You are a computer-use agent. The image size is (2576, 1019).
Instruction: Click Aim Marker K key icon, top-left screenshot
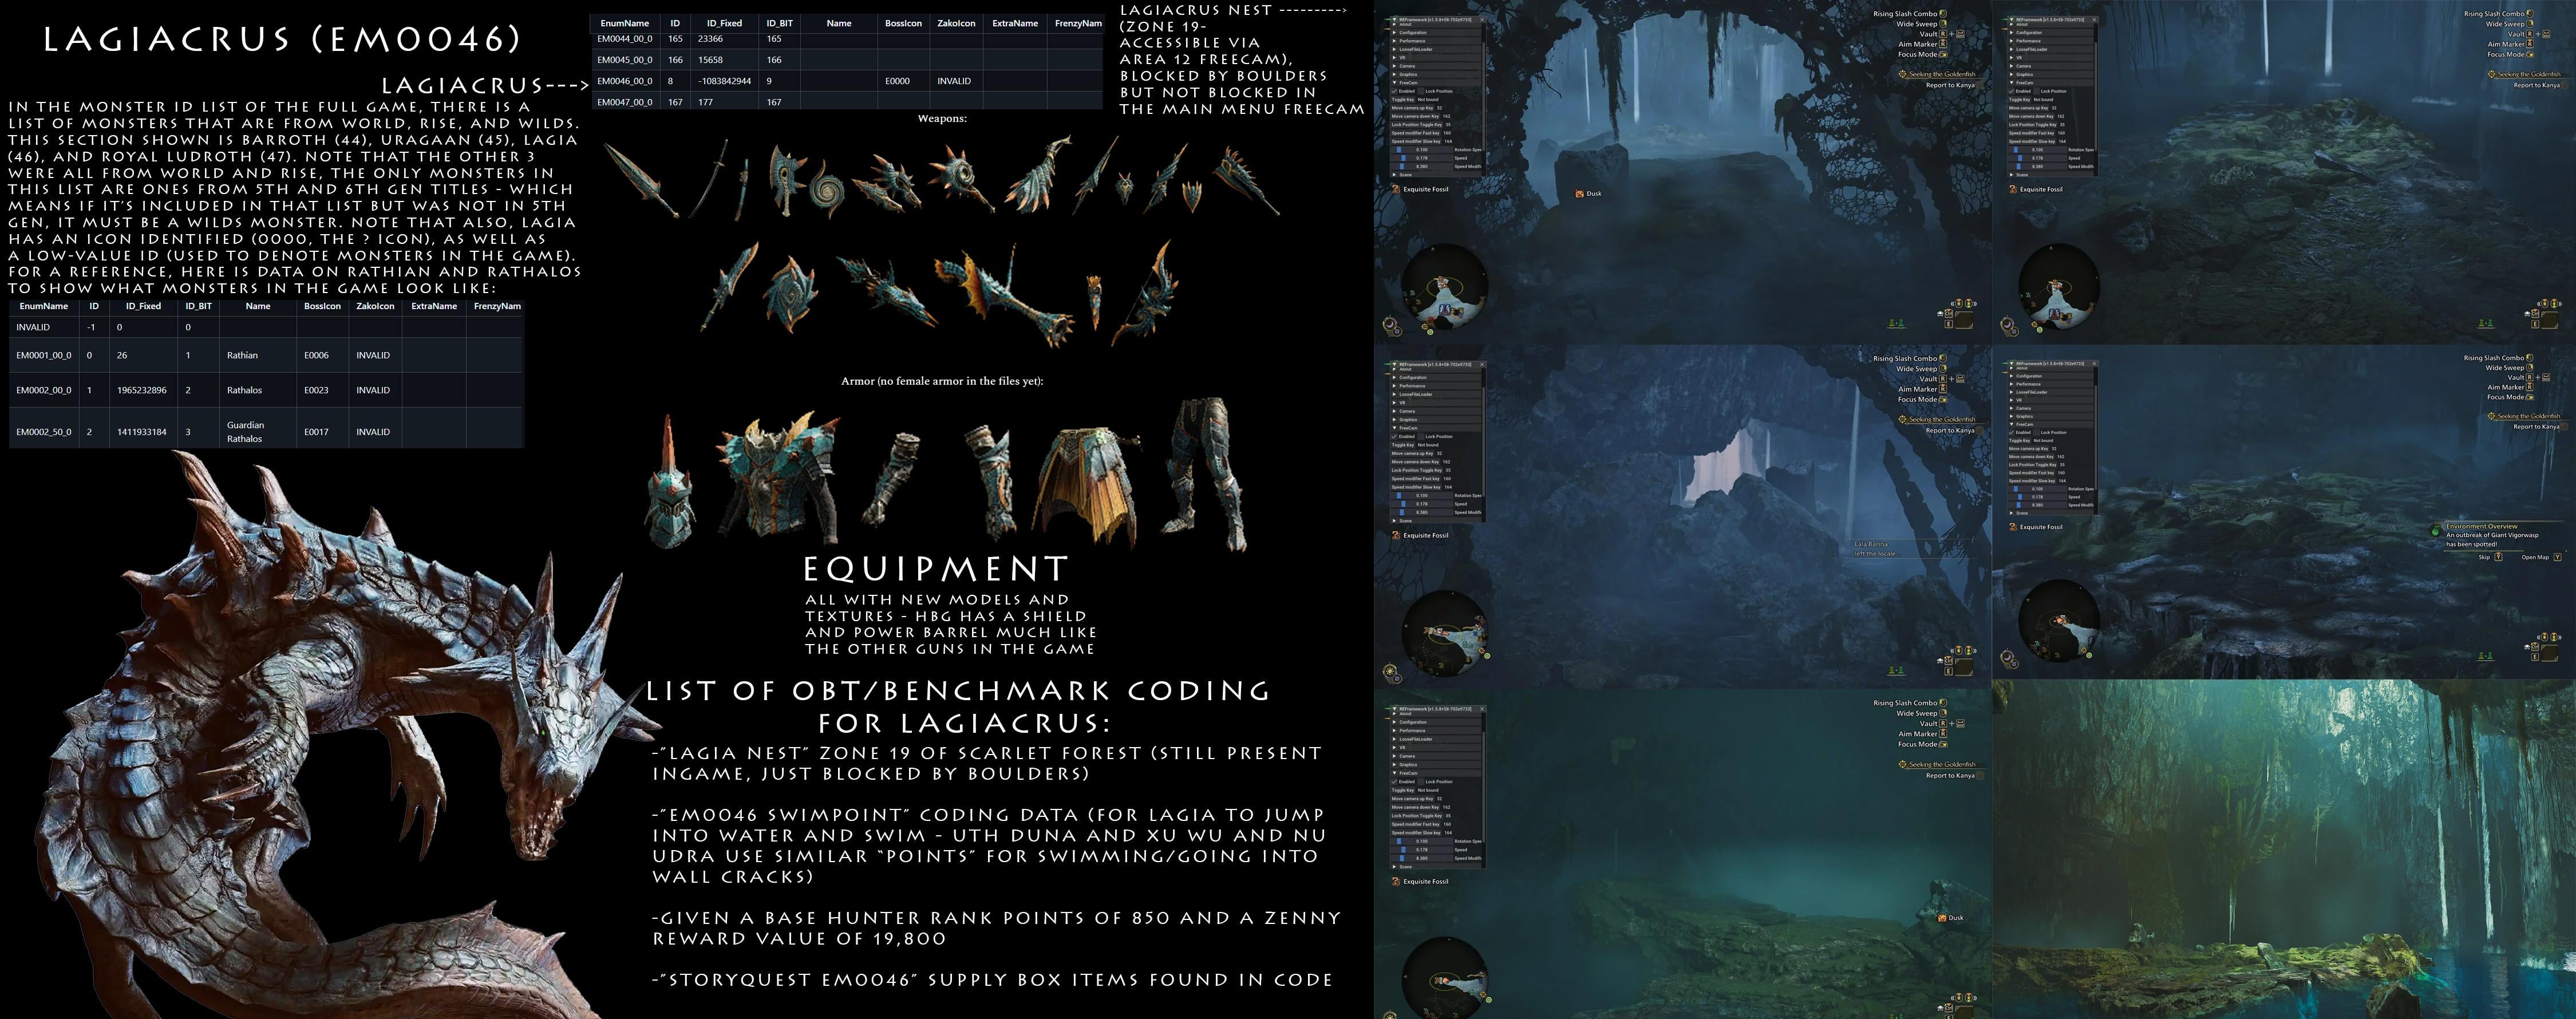(1943, 44)
